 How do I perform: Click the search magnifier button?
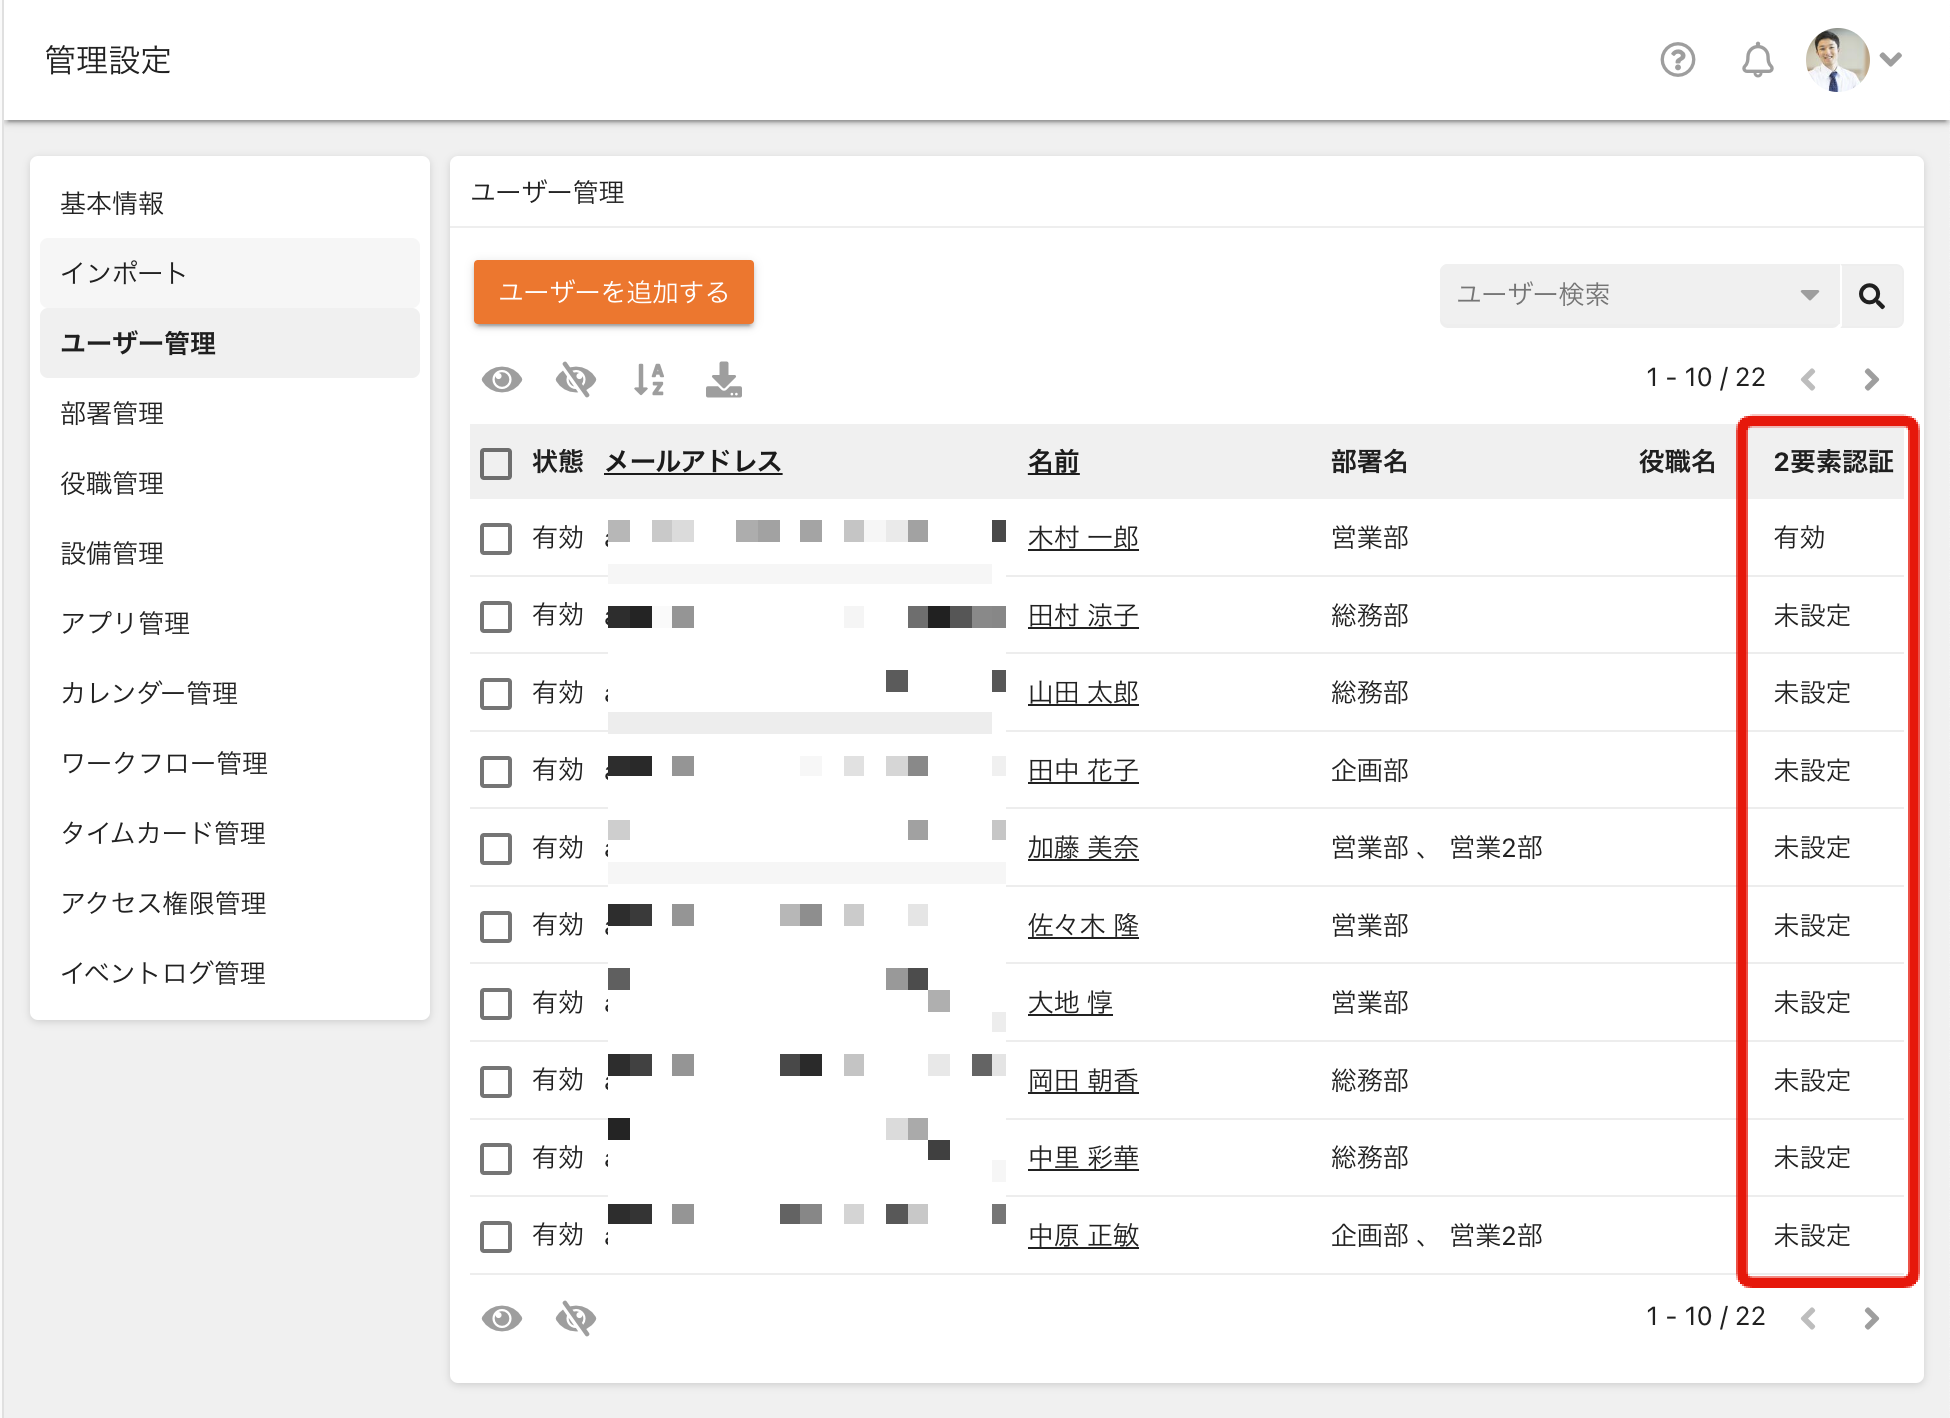[1872, 296]
